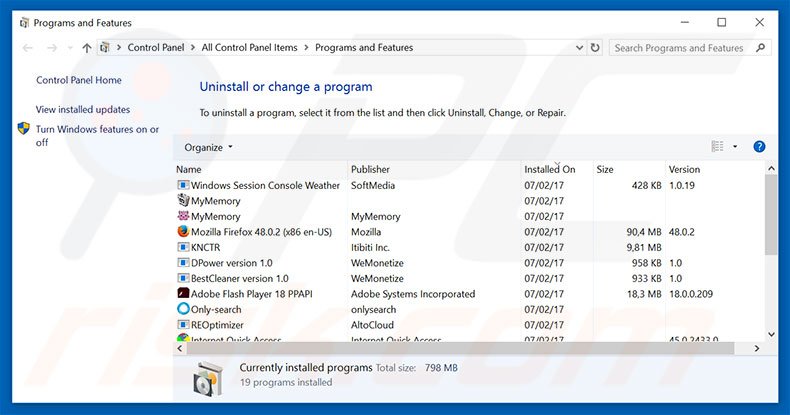The image size is (790, 415).
Task: Select MyMemory icon with MyMemory publisher
Action: click(x=183, y=216)
